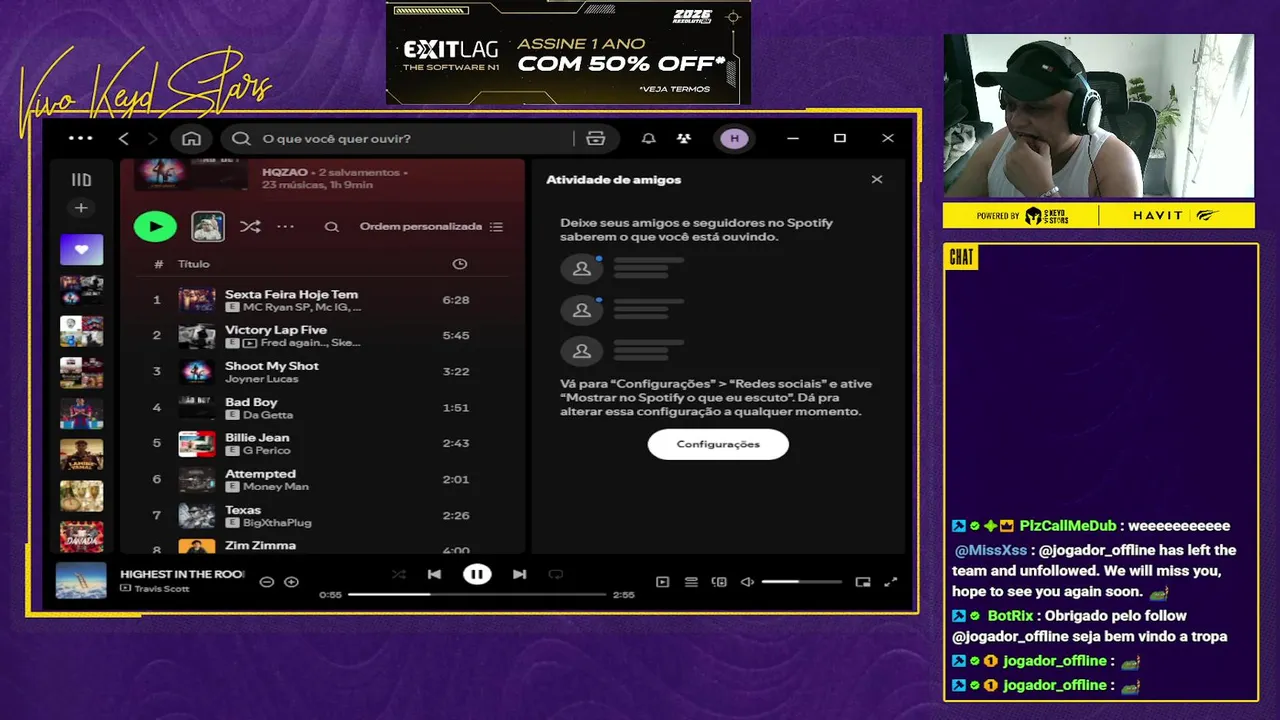Go to Spotify Home
Image resolution: width=1280 pixels, height=720 pixels.
(191, 138)
